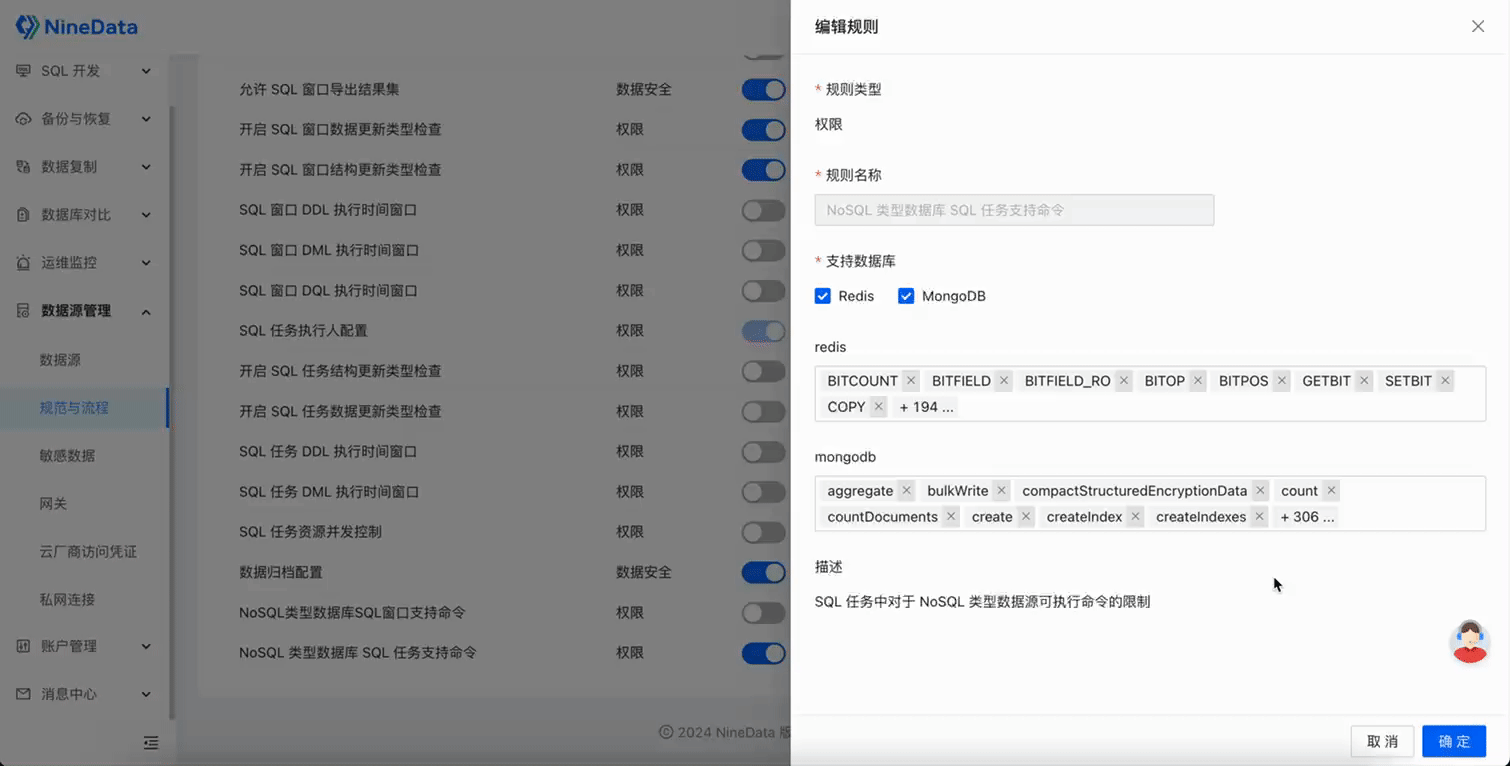Expand the 备份与恢复 menu chevron

pos(146,119)
